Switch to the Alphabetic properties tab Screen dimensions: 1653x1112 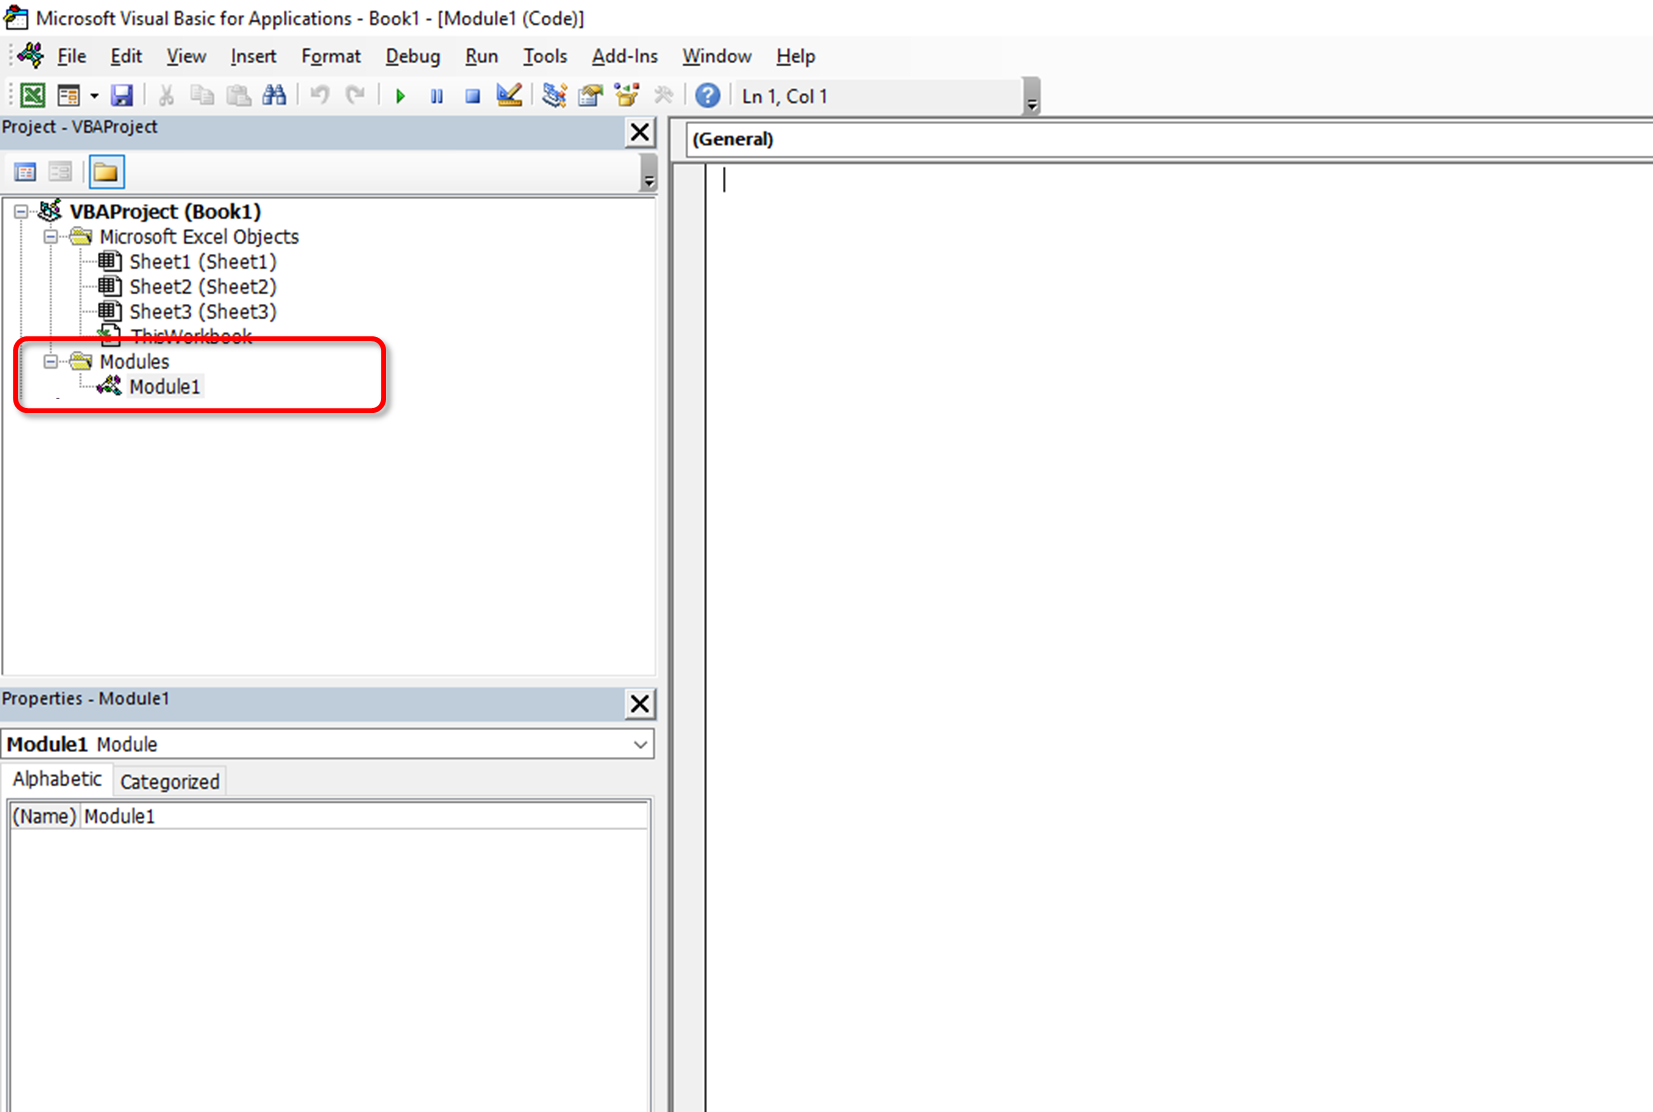pos(57,779)
